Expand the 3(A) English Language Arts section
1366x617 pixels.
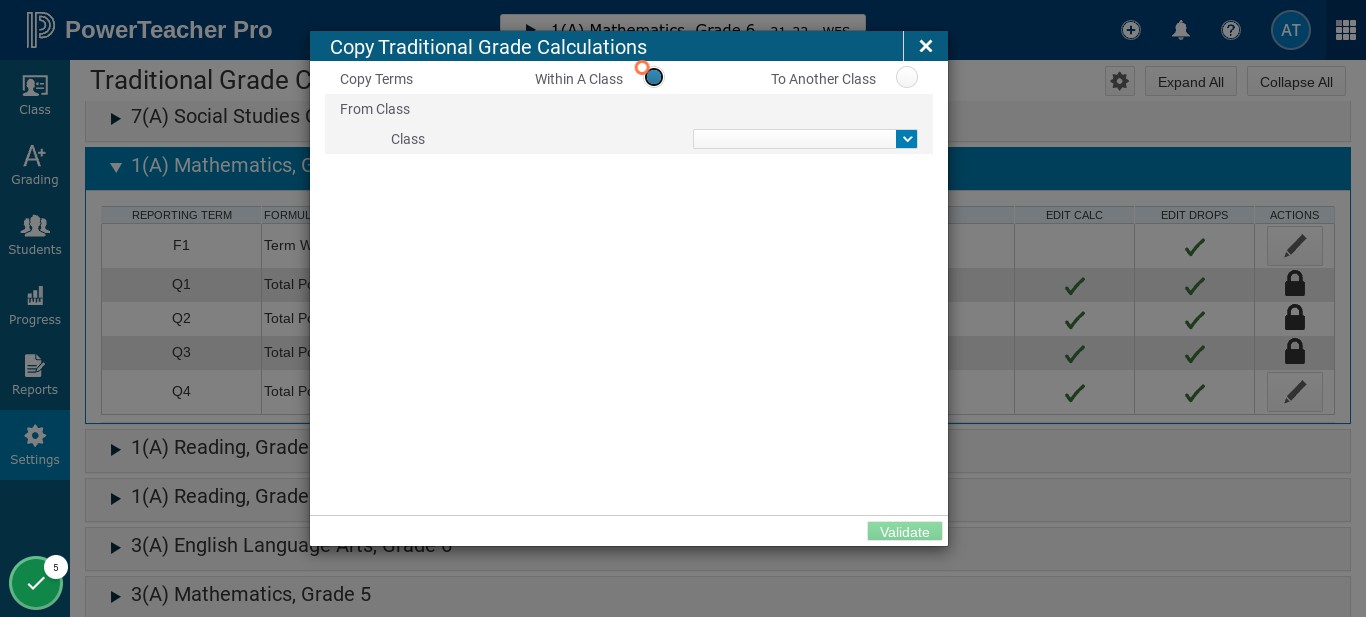115,547
